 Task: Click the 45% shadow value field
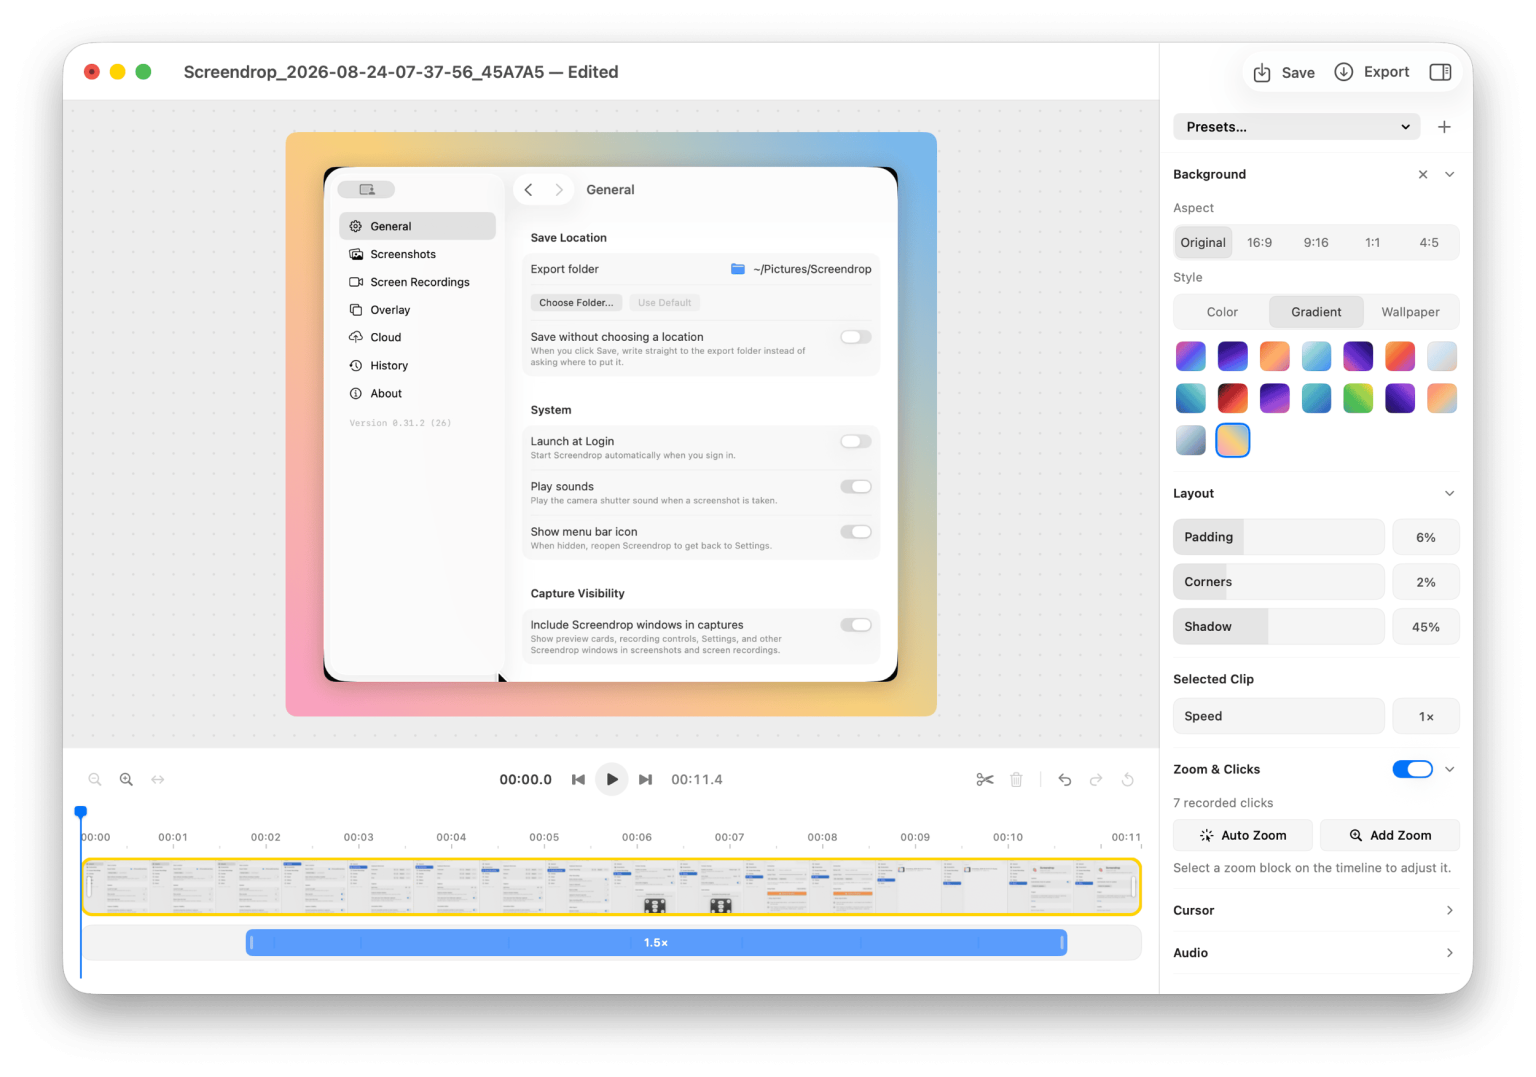pyautogui.click(x=1426, y=627)
